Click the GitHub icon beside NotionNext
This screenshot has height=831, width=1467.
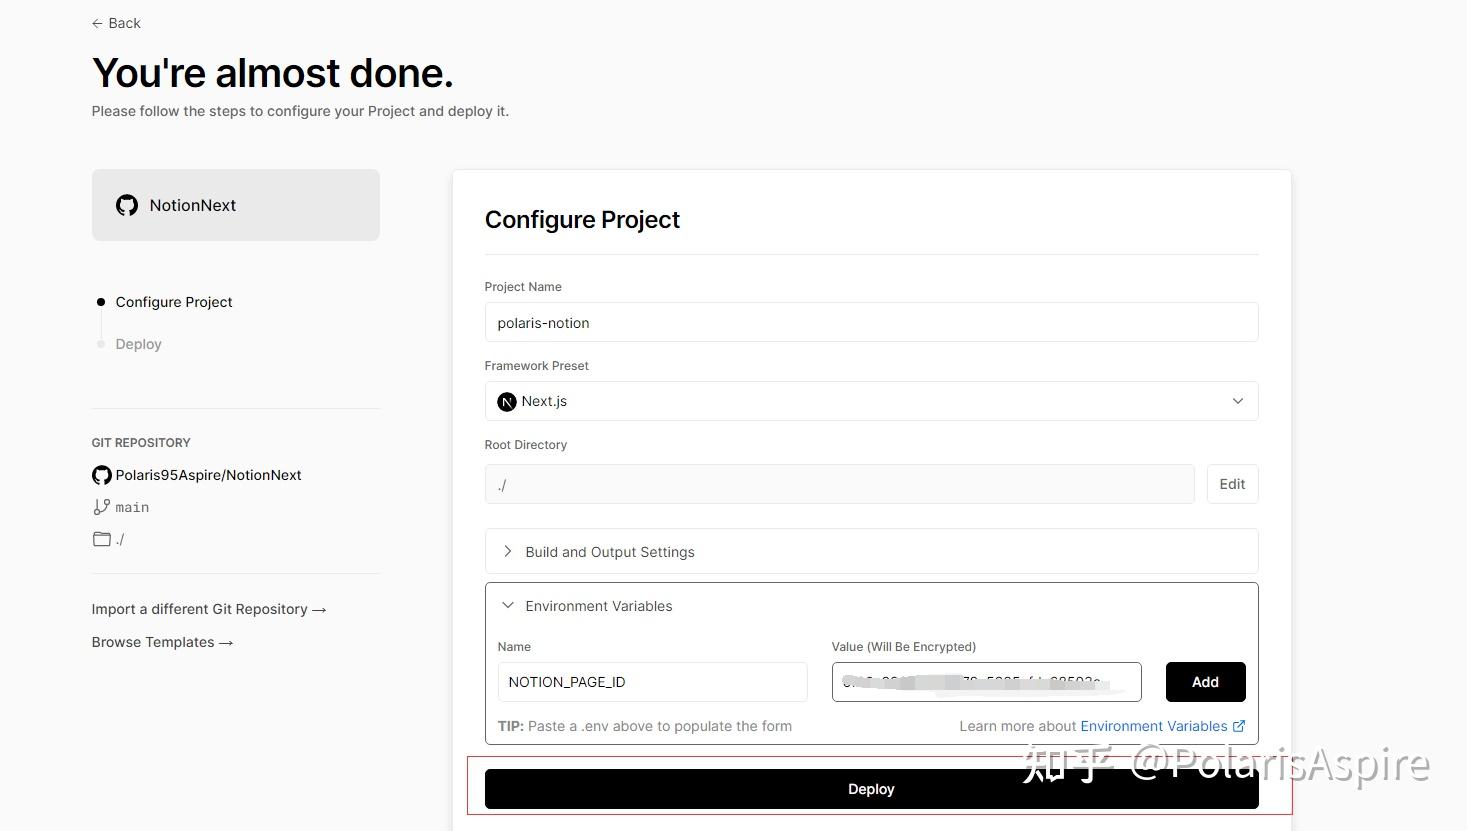(x=127, y=205)
